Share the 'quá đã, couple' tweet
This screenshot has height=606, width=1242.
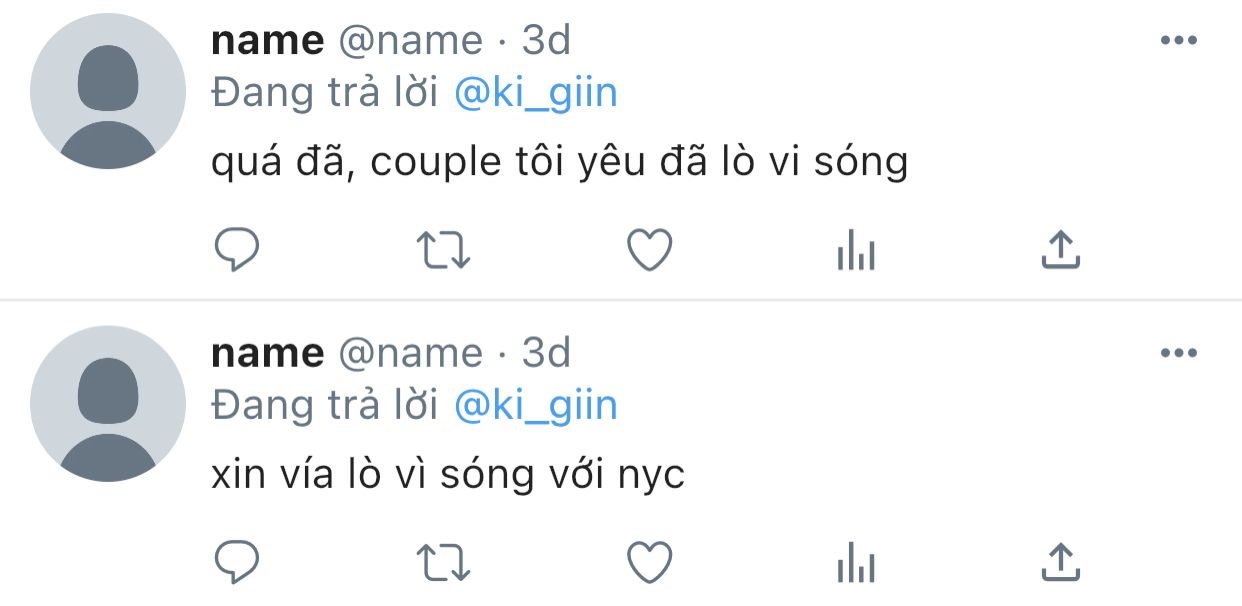1060,250
